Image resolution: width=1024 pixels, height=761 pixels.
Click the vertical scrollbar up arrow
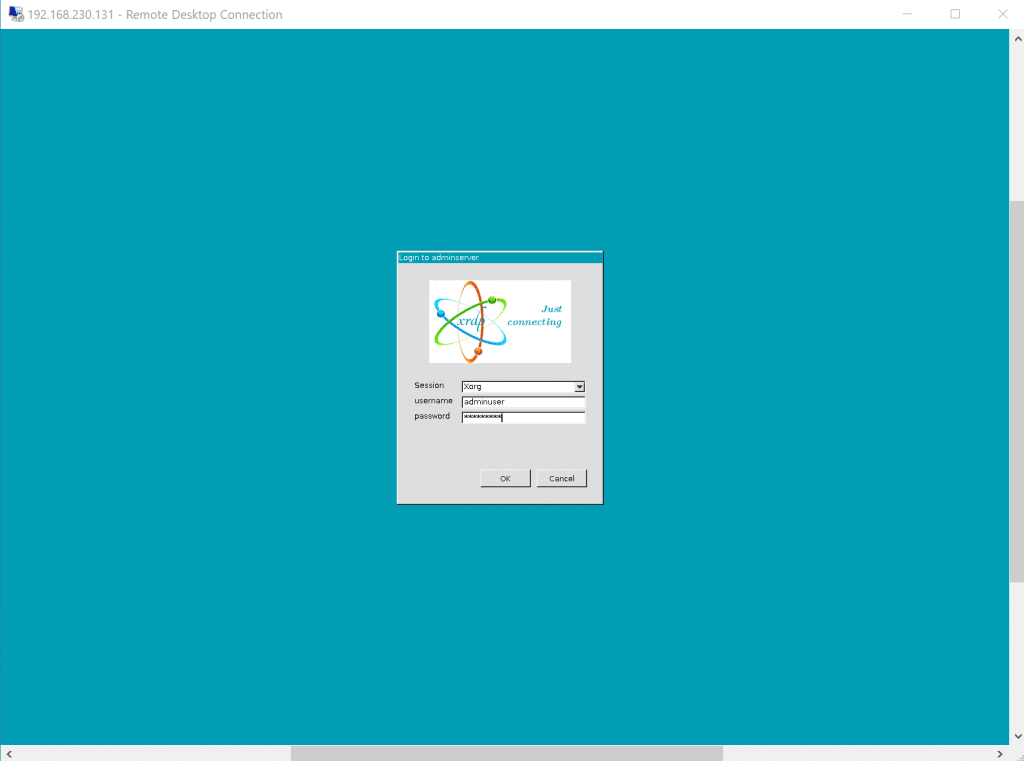(x=1017, y=39)
